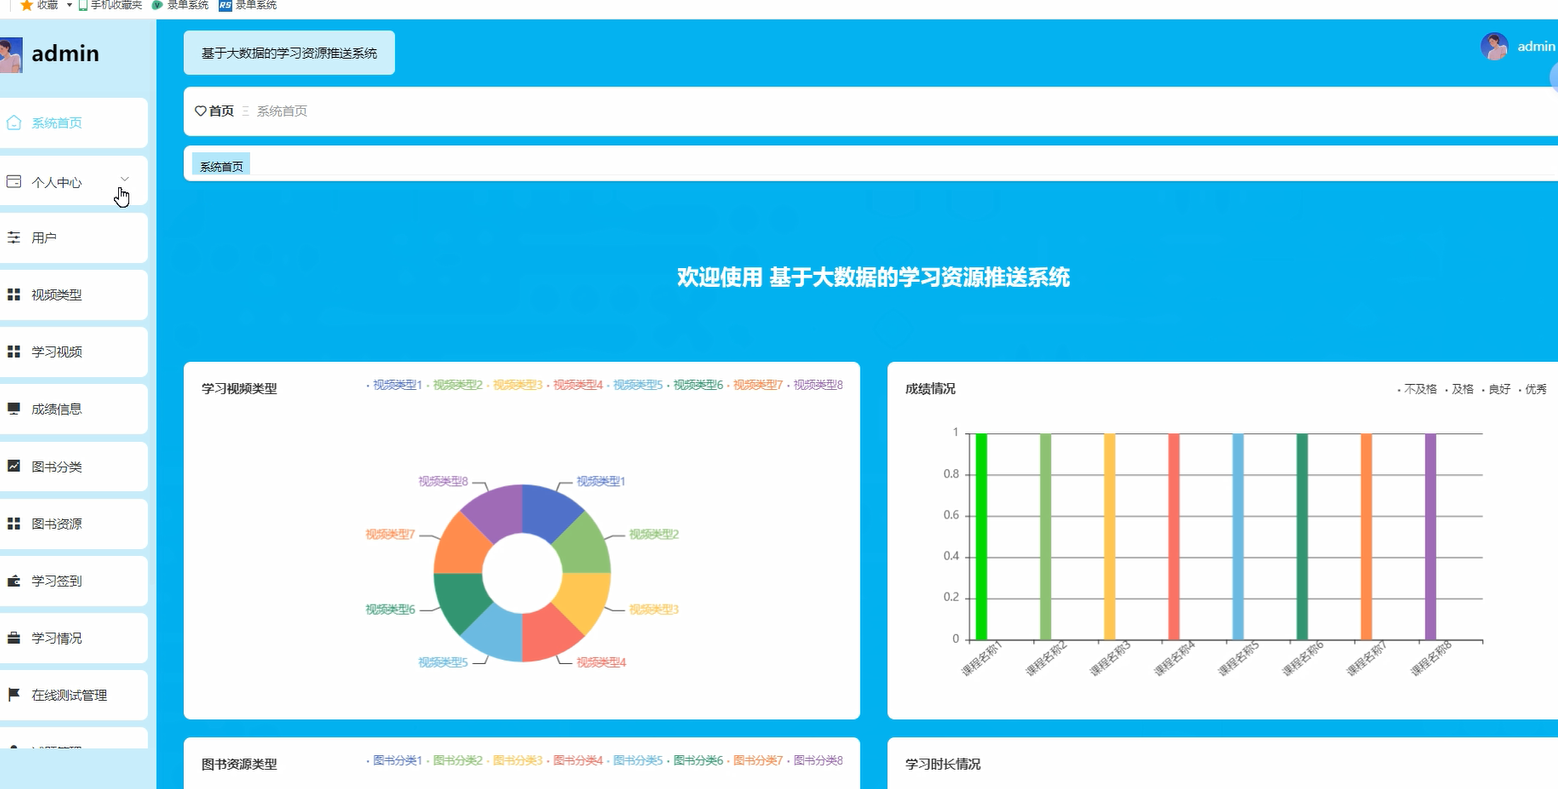Click the 基于大数据的学习资源推送系统 title button
This screenshot has width=1558, height=789.
pyautogui.click(x=288, y=51)
